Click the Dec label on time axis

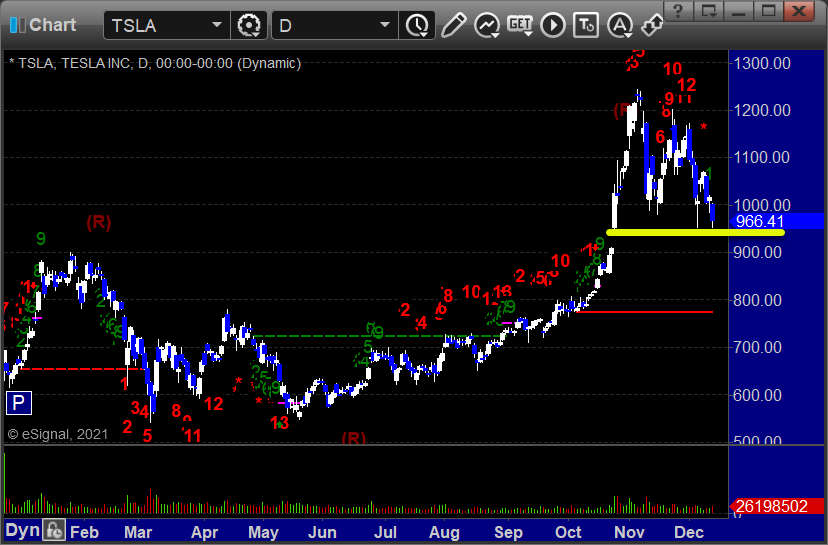coord(689,532)
